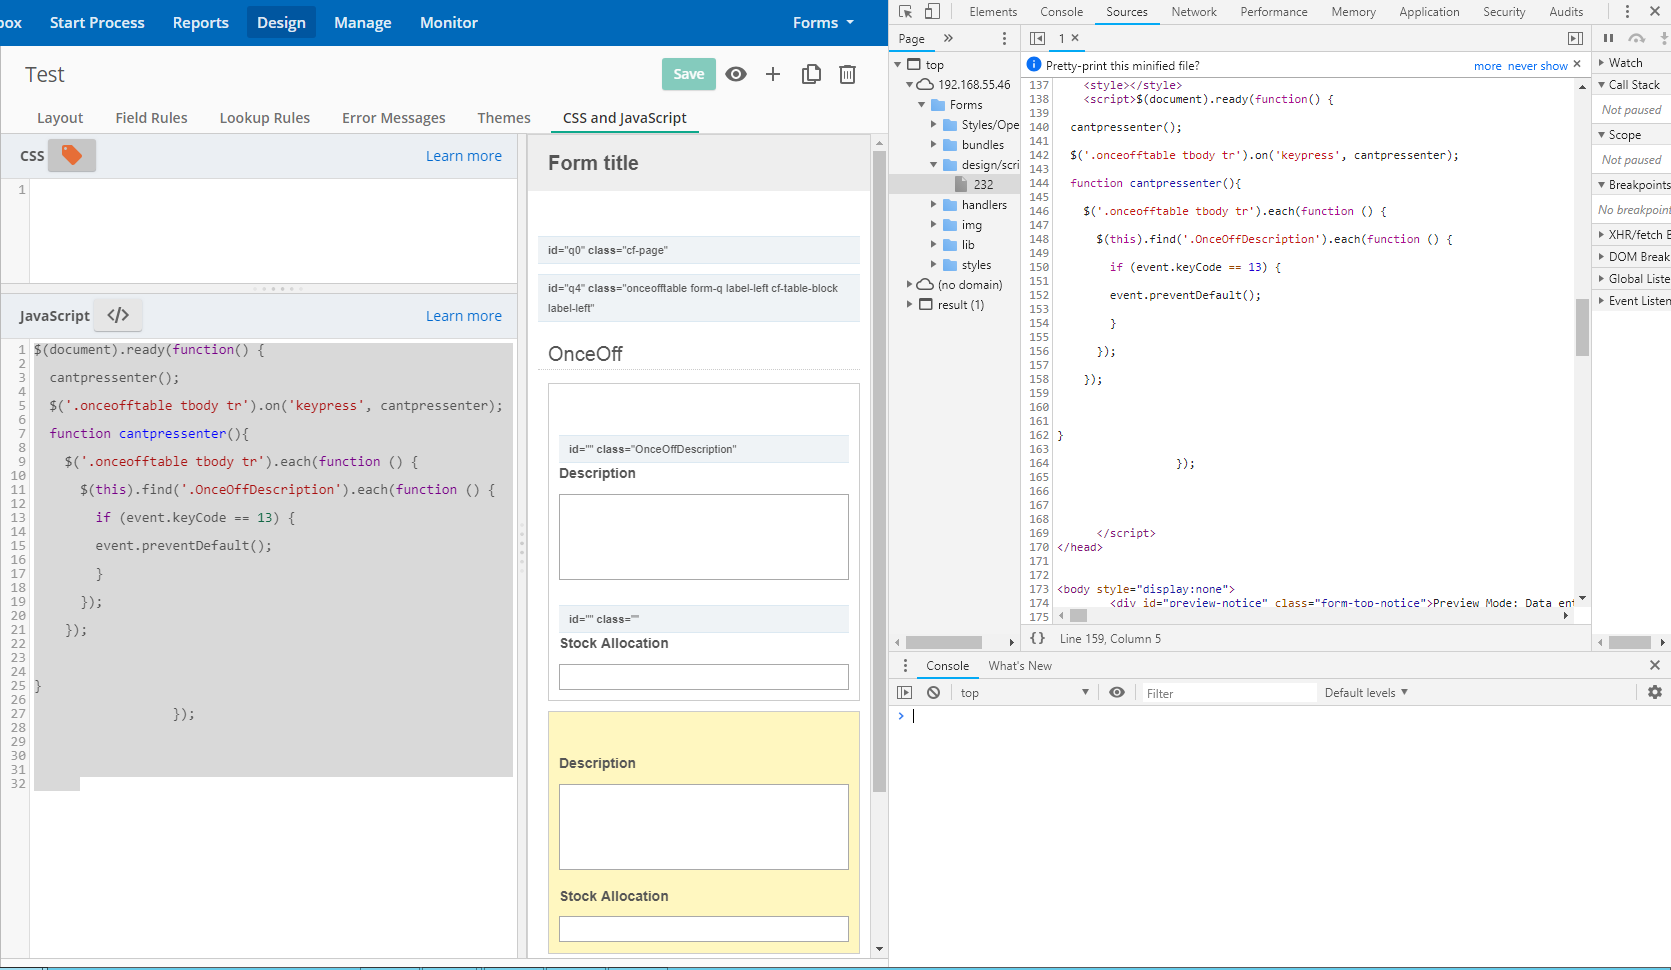1671x970 pixels.
Task: Click the preview eye icon next to Save
Action: click(x=736, y=74)
